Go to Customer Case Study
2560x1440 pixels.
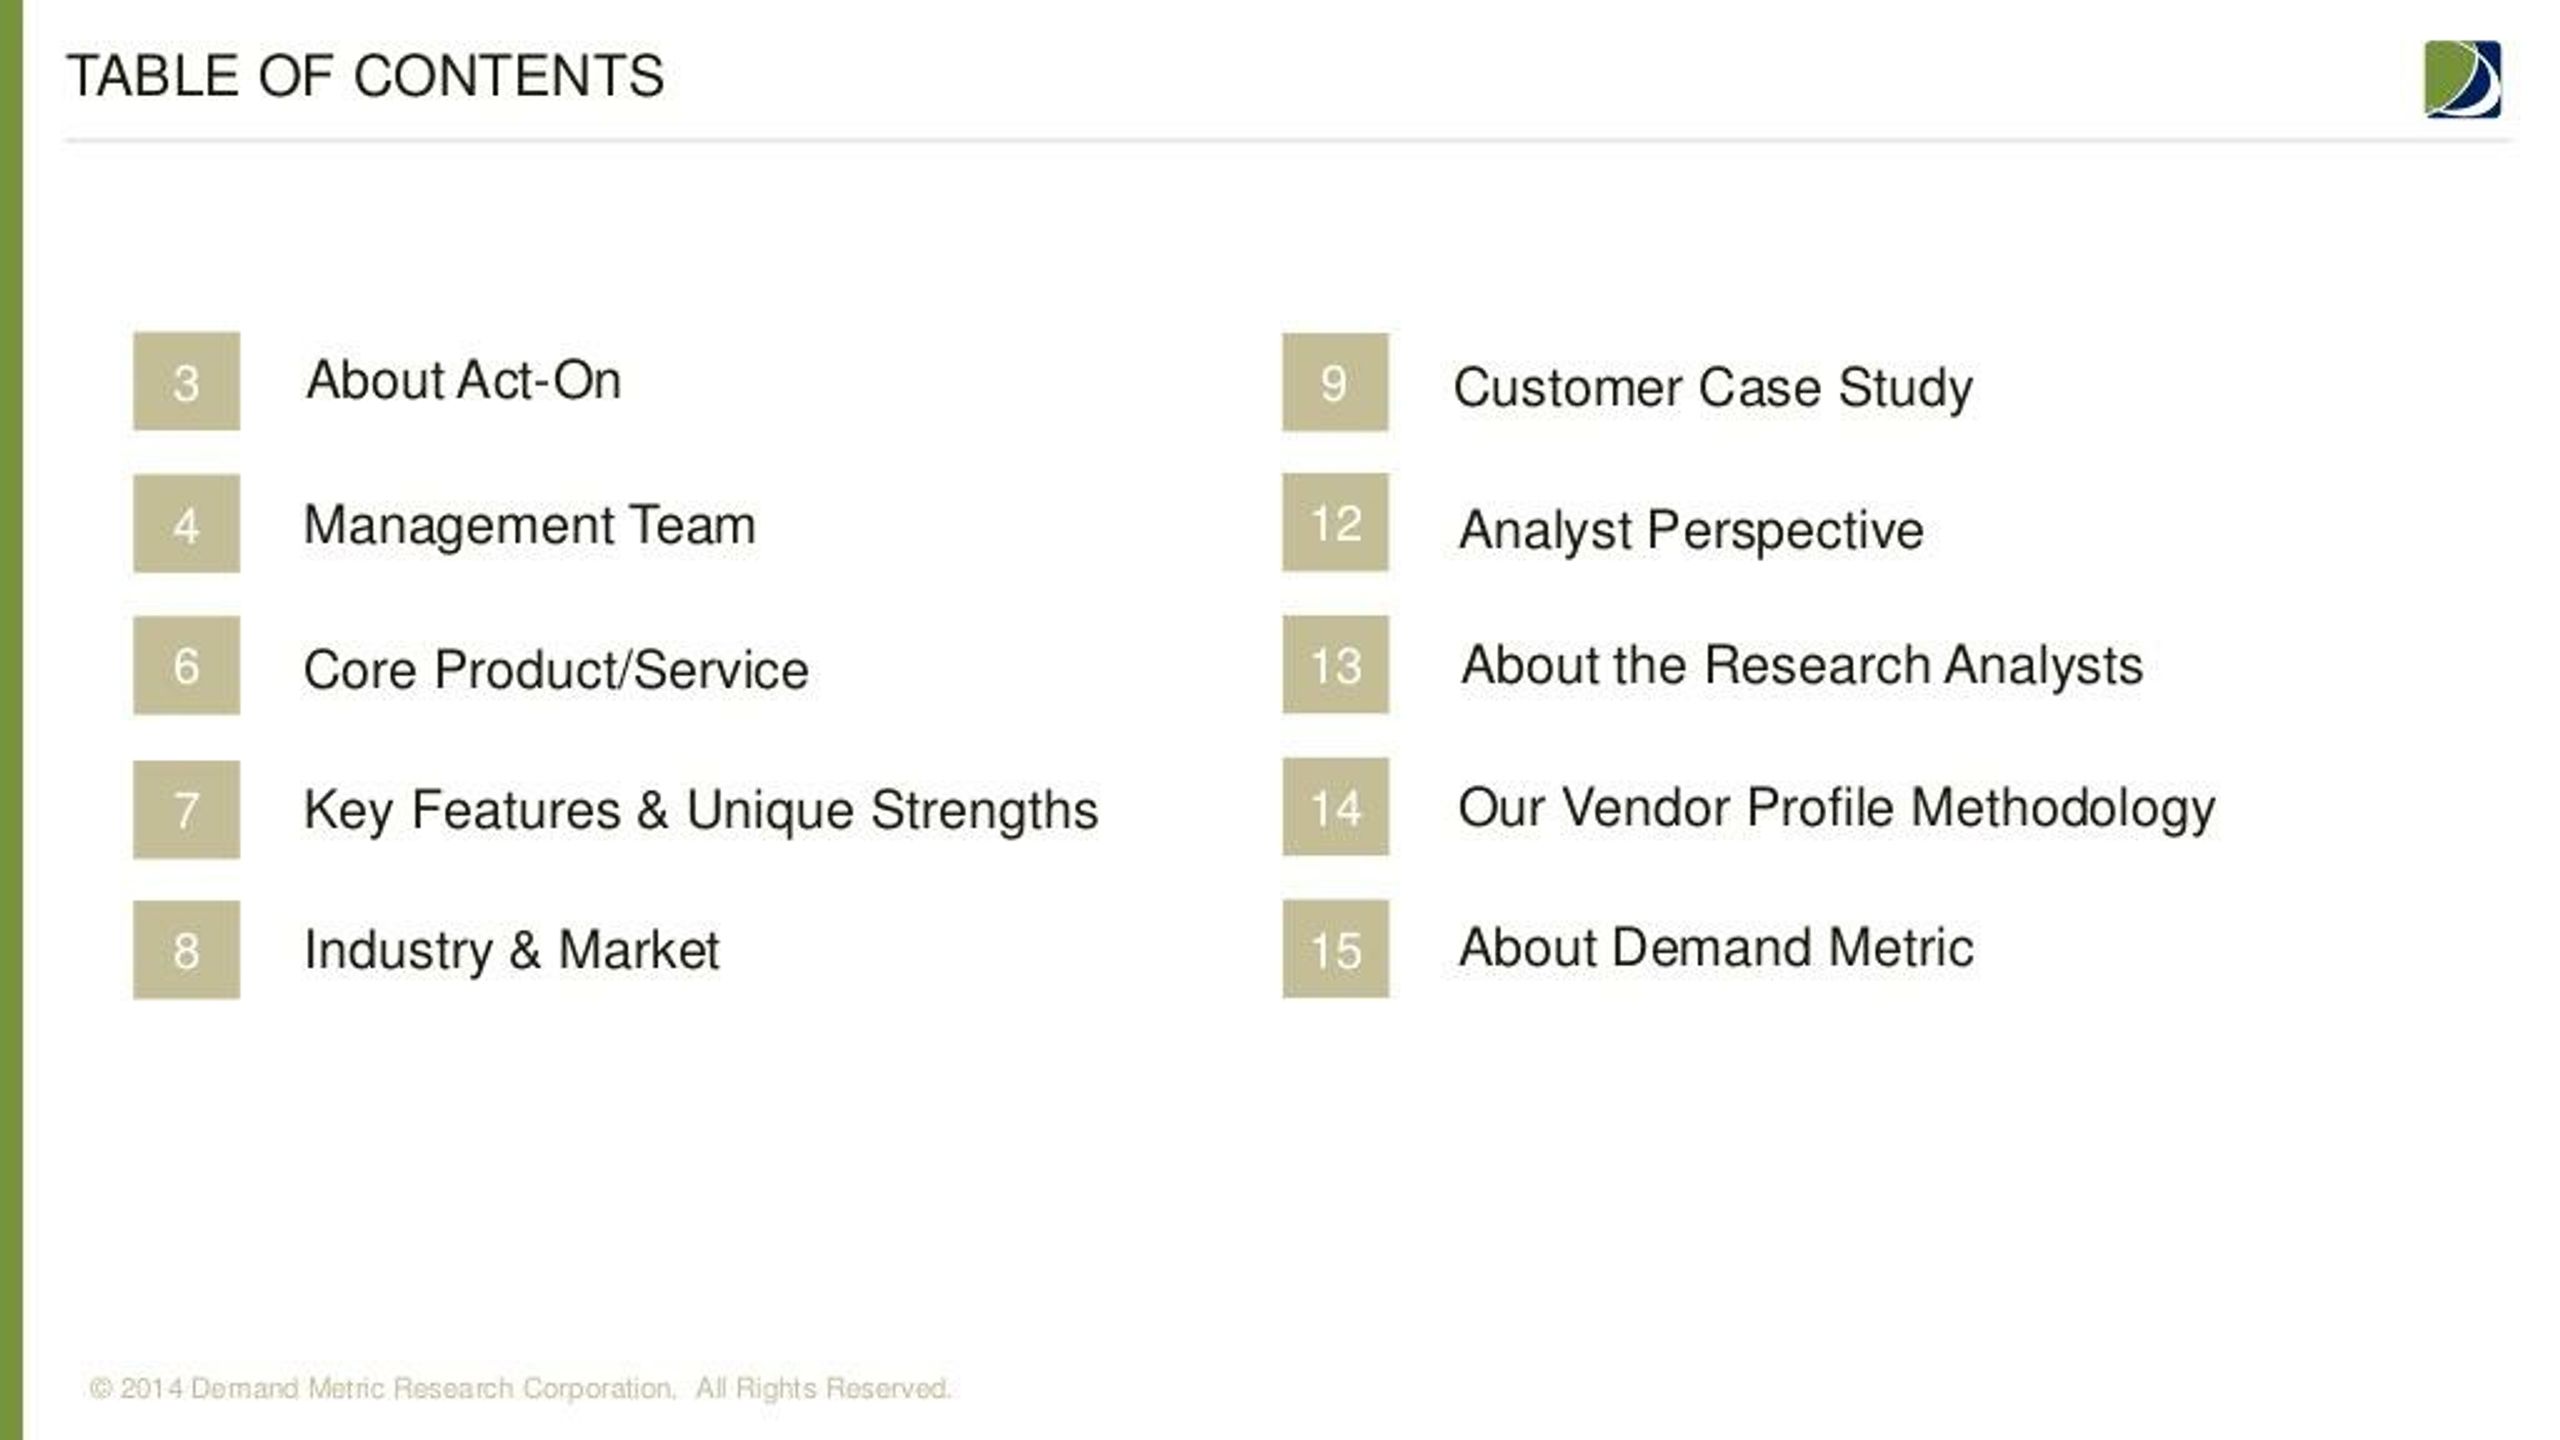(x=1713, y=388)
